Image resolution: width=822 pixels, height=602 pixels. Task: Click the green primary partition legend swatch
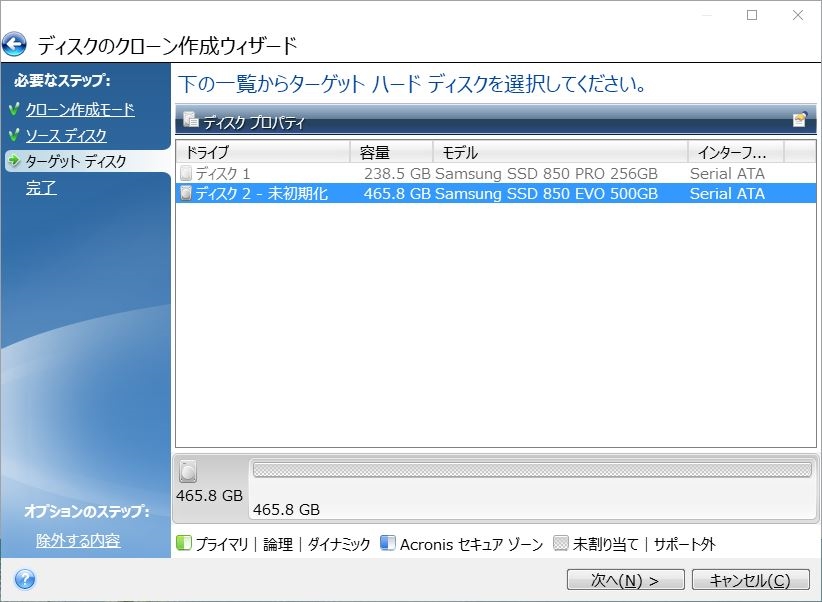point(183,543)
